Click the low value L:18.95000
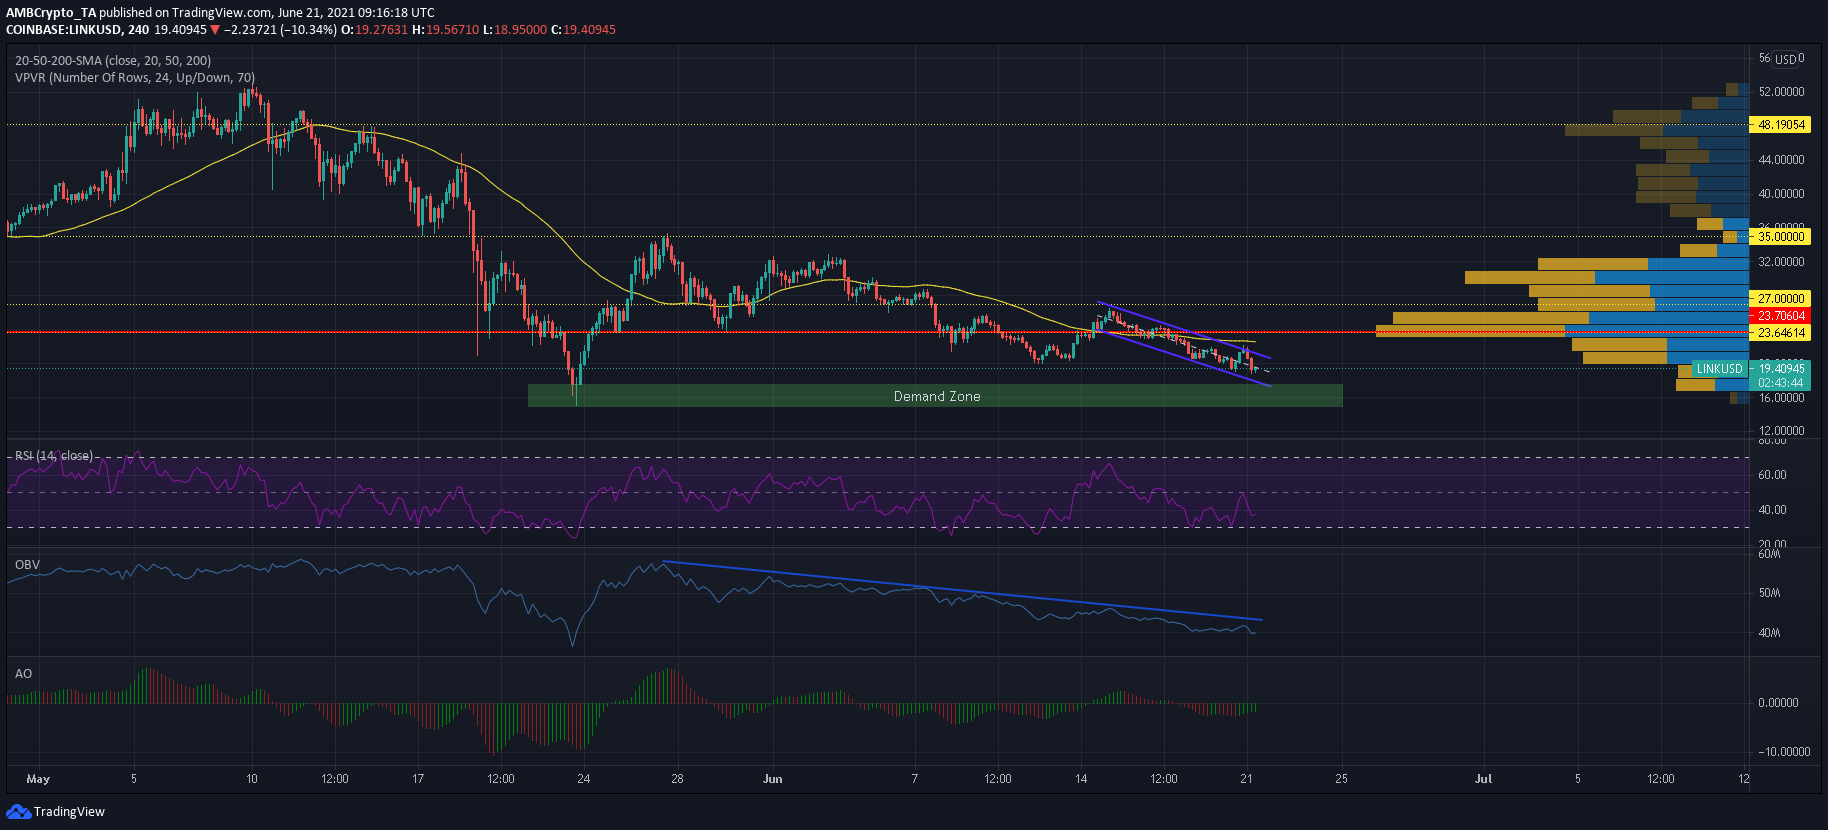Image resolution: width=1828 pixels, height=830 pixels. tap(514, 30)
